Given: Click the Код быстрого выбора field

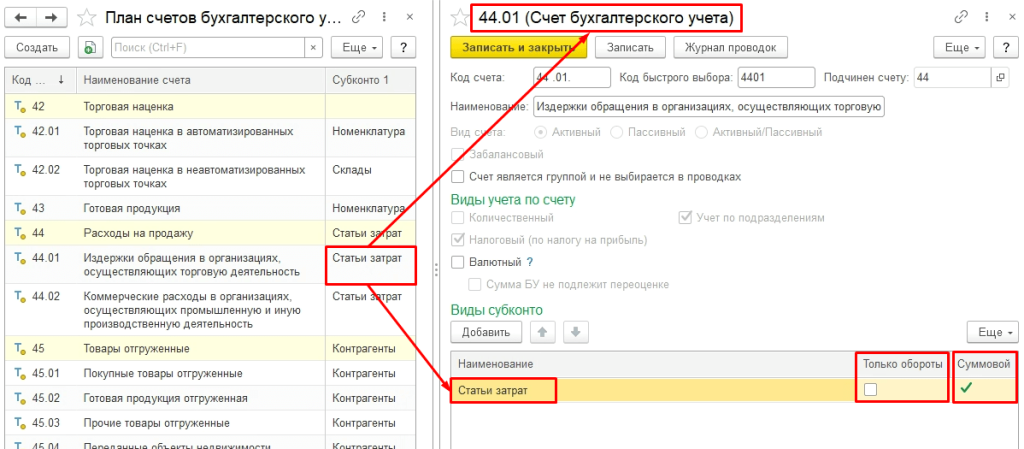Looking at the screenshot, I should (776, 77).
